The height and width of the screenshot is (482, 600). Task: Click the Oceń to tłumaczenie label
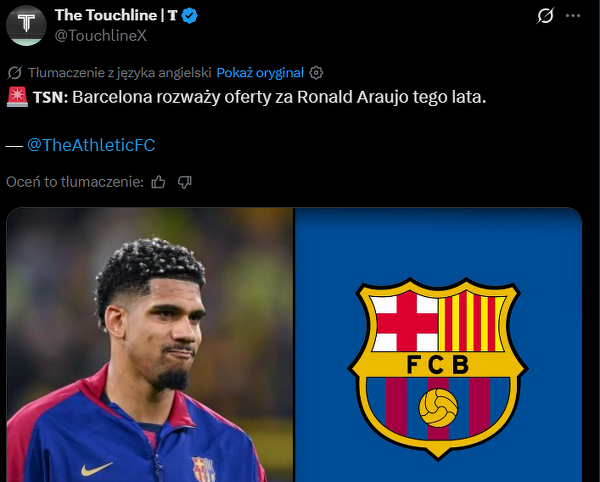(75, 182)
